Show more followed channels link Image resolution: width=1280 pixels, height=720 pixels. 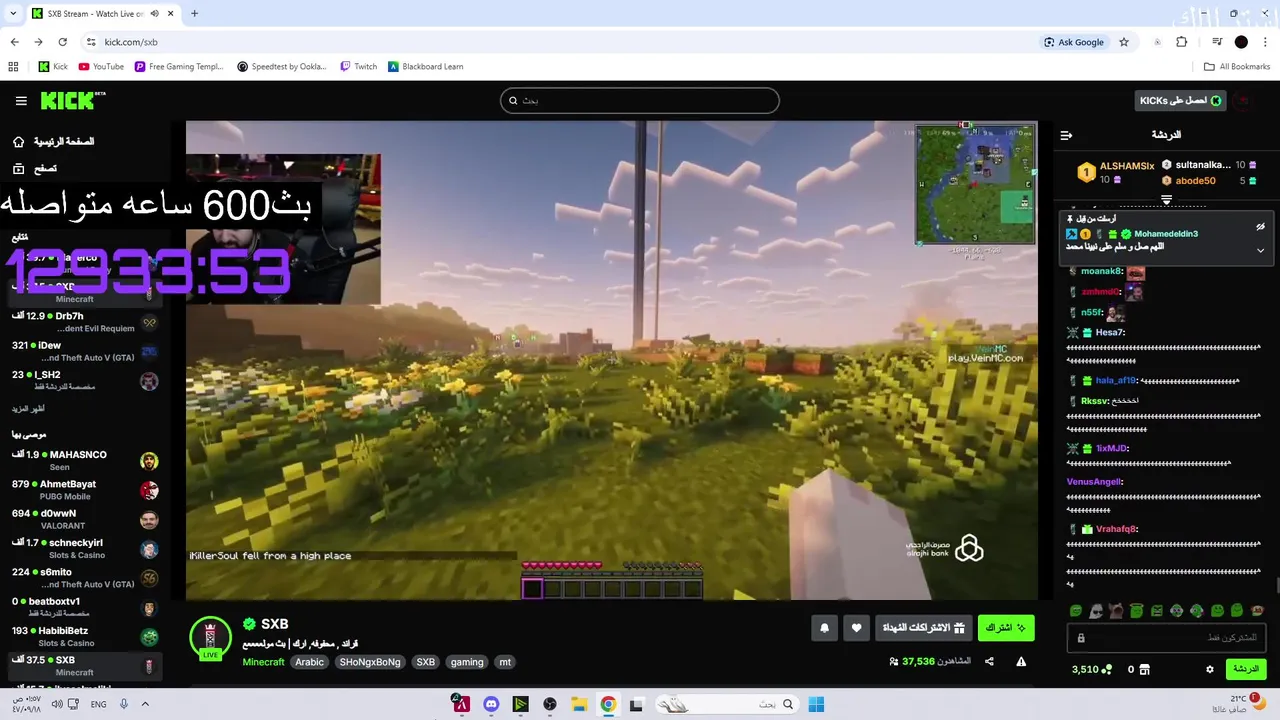point(28,409)
